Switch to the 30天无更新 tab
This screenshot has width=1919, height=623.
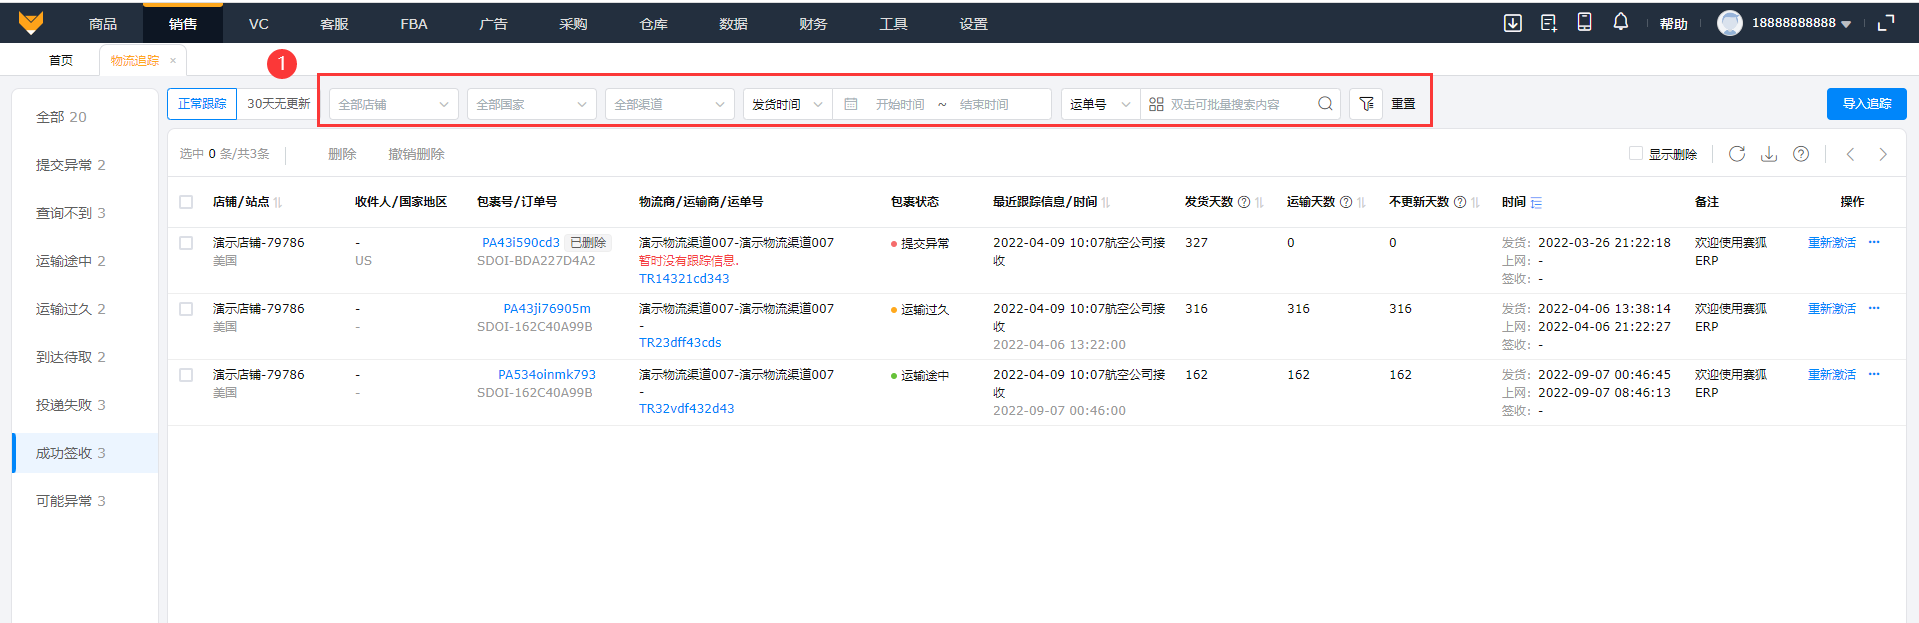point(278,104)
